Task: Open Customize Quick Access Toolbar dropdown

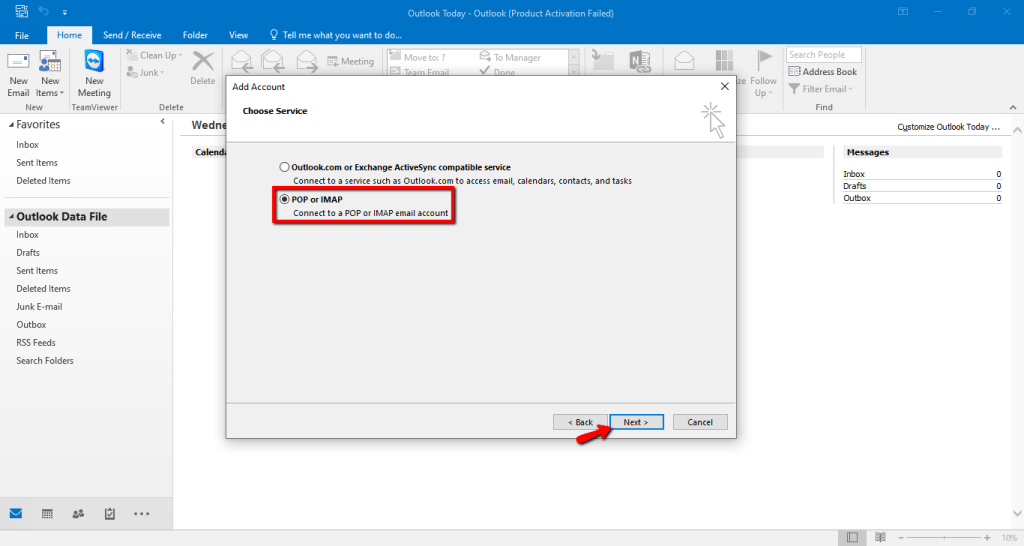Action: (x=65, y=12)
